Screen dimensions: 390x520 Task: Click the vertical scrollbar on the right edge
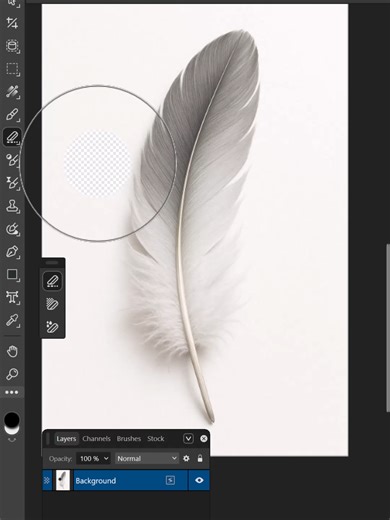(388, 328)
